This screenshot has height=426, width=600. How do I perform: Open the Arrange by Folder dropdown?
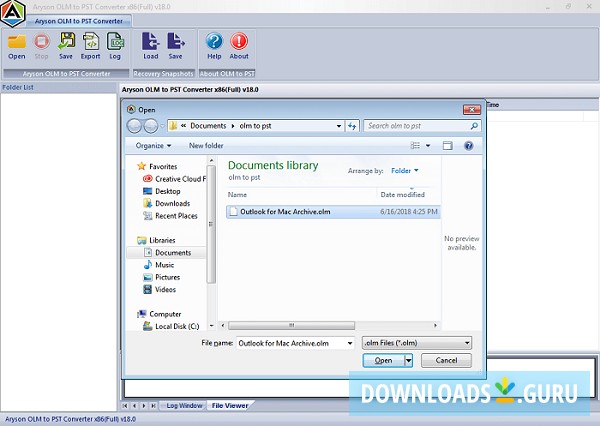(404, 171)
